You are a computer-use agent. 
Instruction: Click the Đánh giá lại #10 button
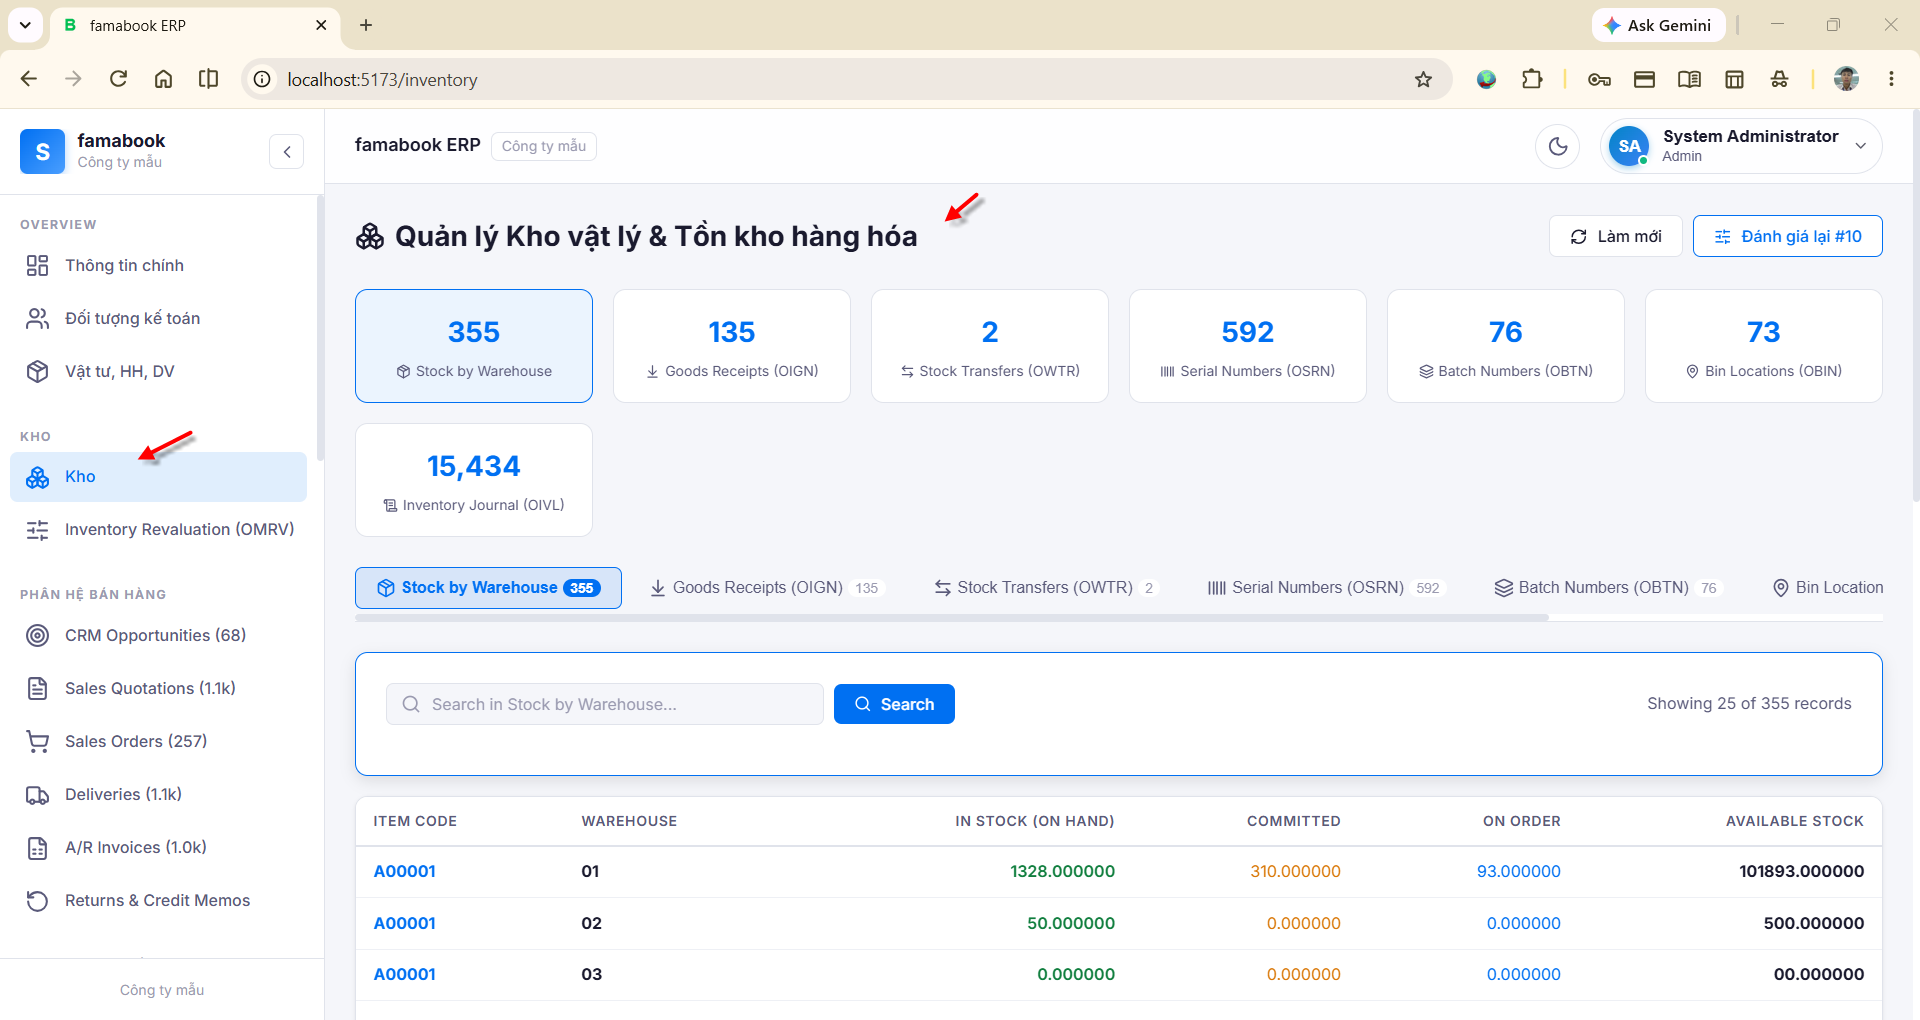click(x=1787, y=236)
